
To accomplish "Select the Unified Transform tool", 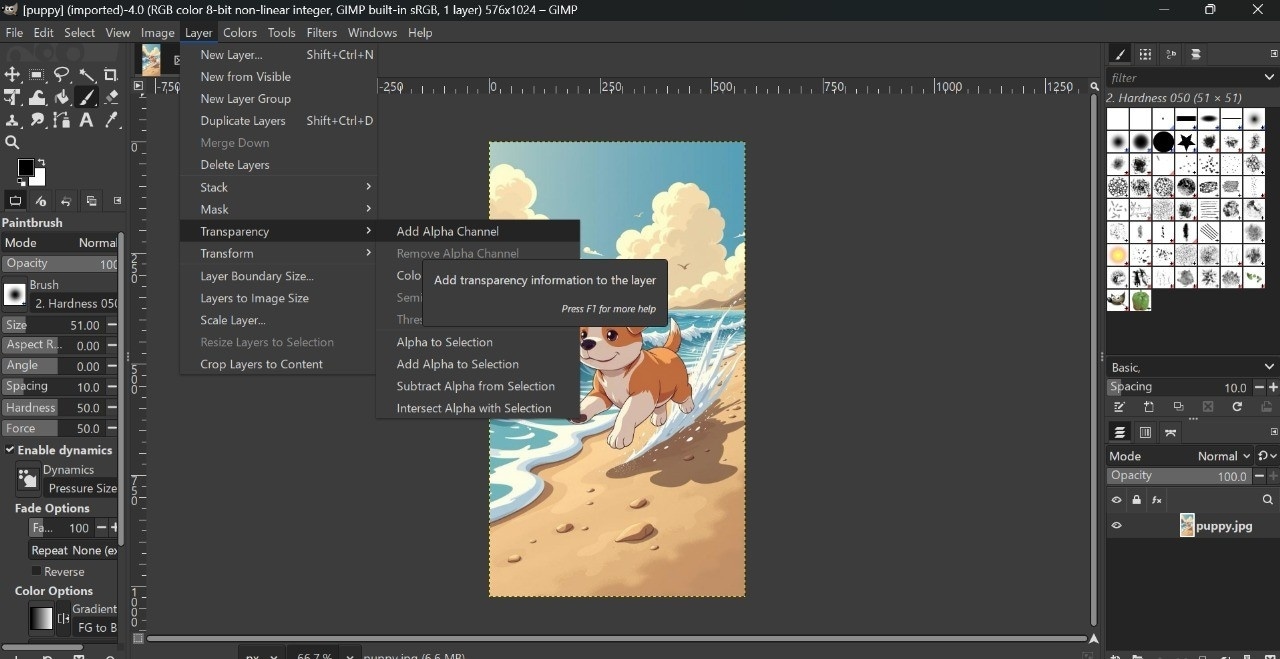I will (12, 98).
